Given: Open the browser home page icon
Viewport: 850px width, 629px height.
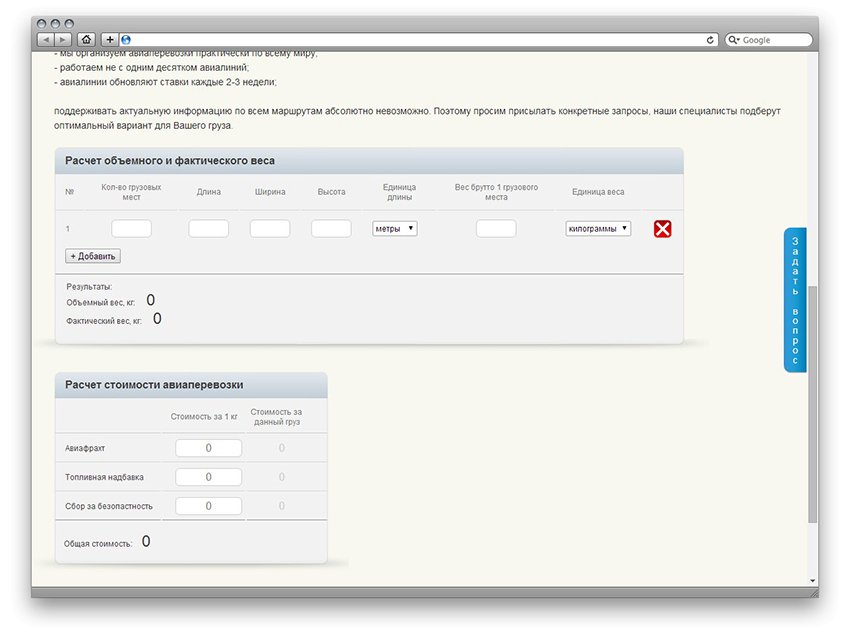Looking at the screenshot, I should coord(87,40).
